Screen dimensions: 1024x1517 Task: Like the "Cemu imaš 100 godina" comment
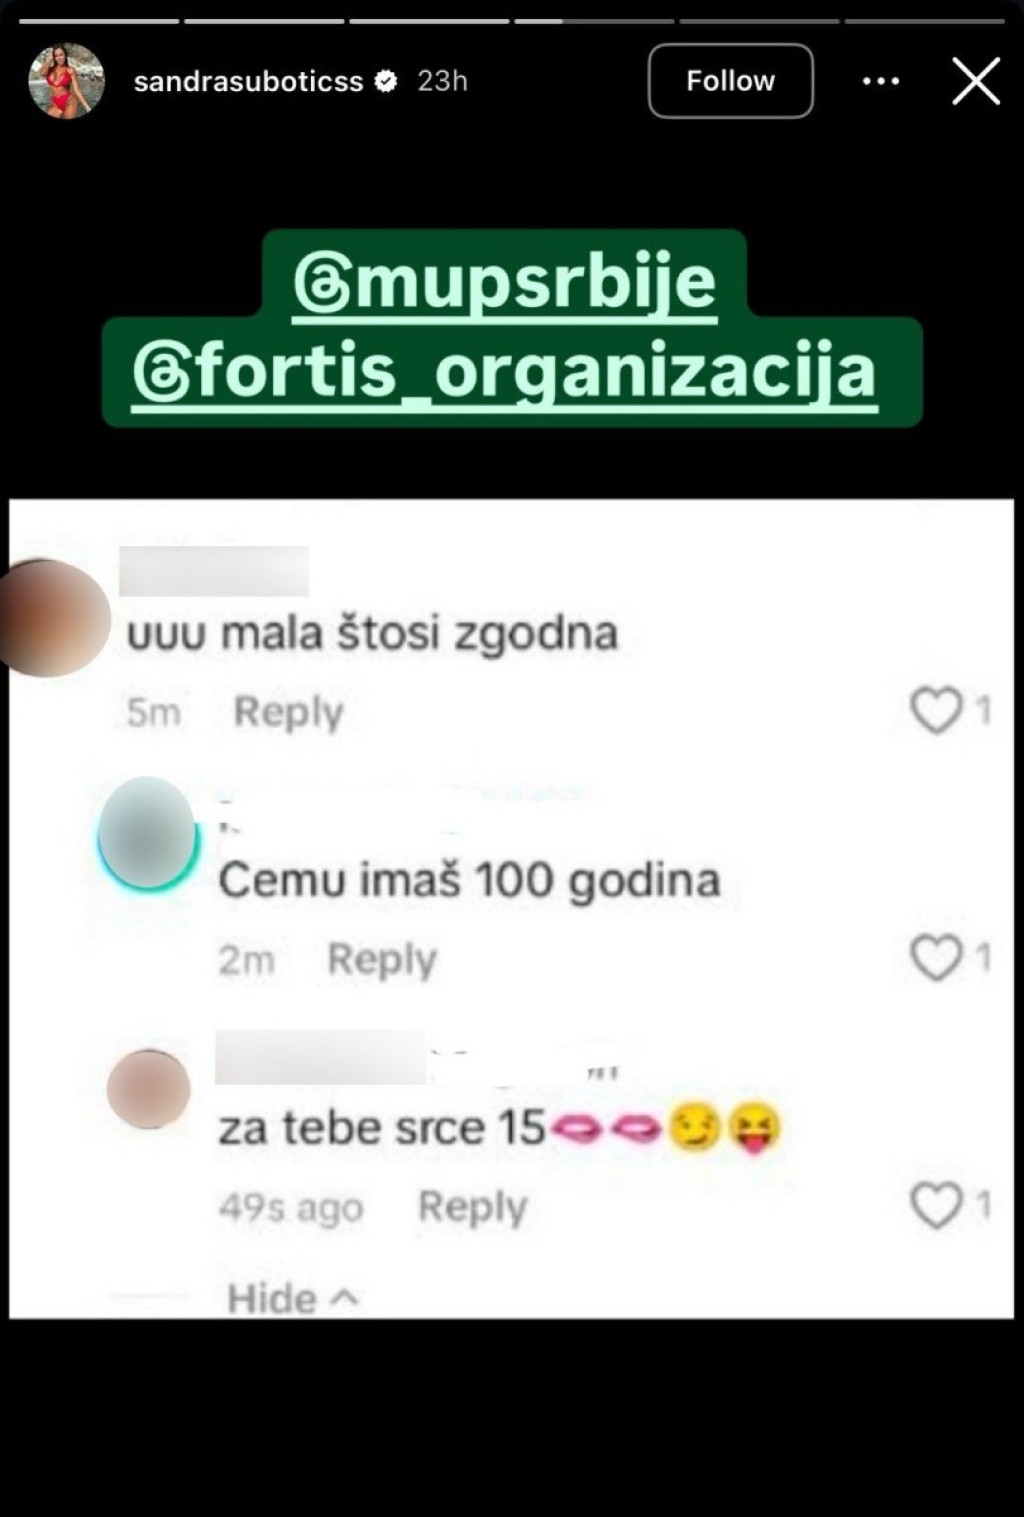(x=936, y=958)
